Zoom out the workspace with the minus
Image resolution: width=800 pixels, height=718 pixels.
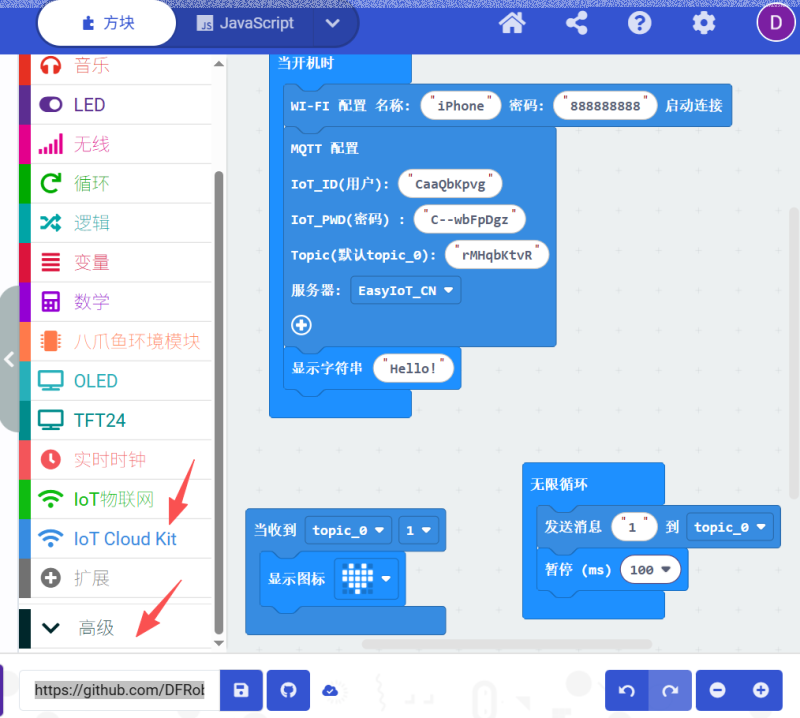718,690
